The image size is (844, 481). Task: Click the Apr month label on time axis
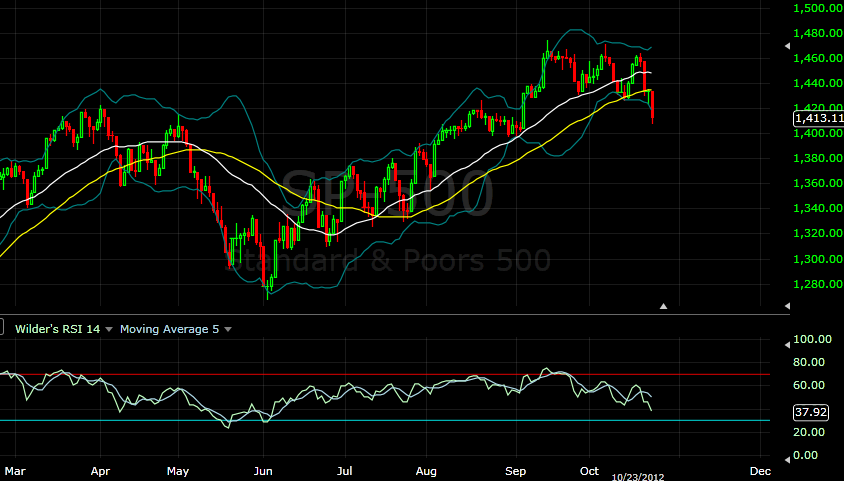pos(100,471)
